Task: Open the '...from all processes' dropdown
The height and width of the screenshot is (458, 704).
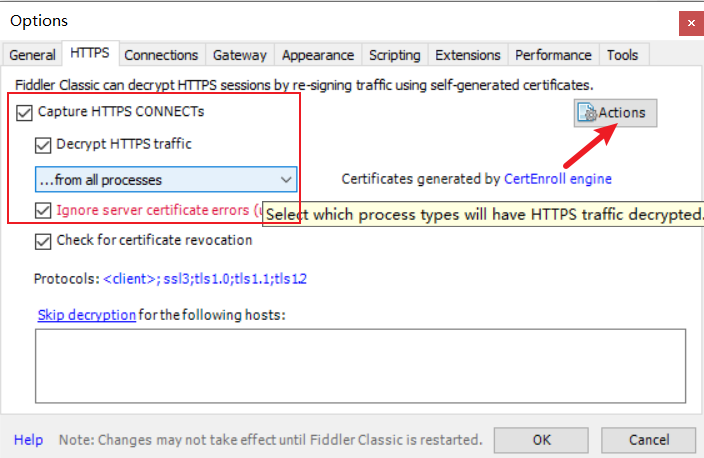Action: [166, 180]
